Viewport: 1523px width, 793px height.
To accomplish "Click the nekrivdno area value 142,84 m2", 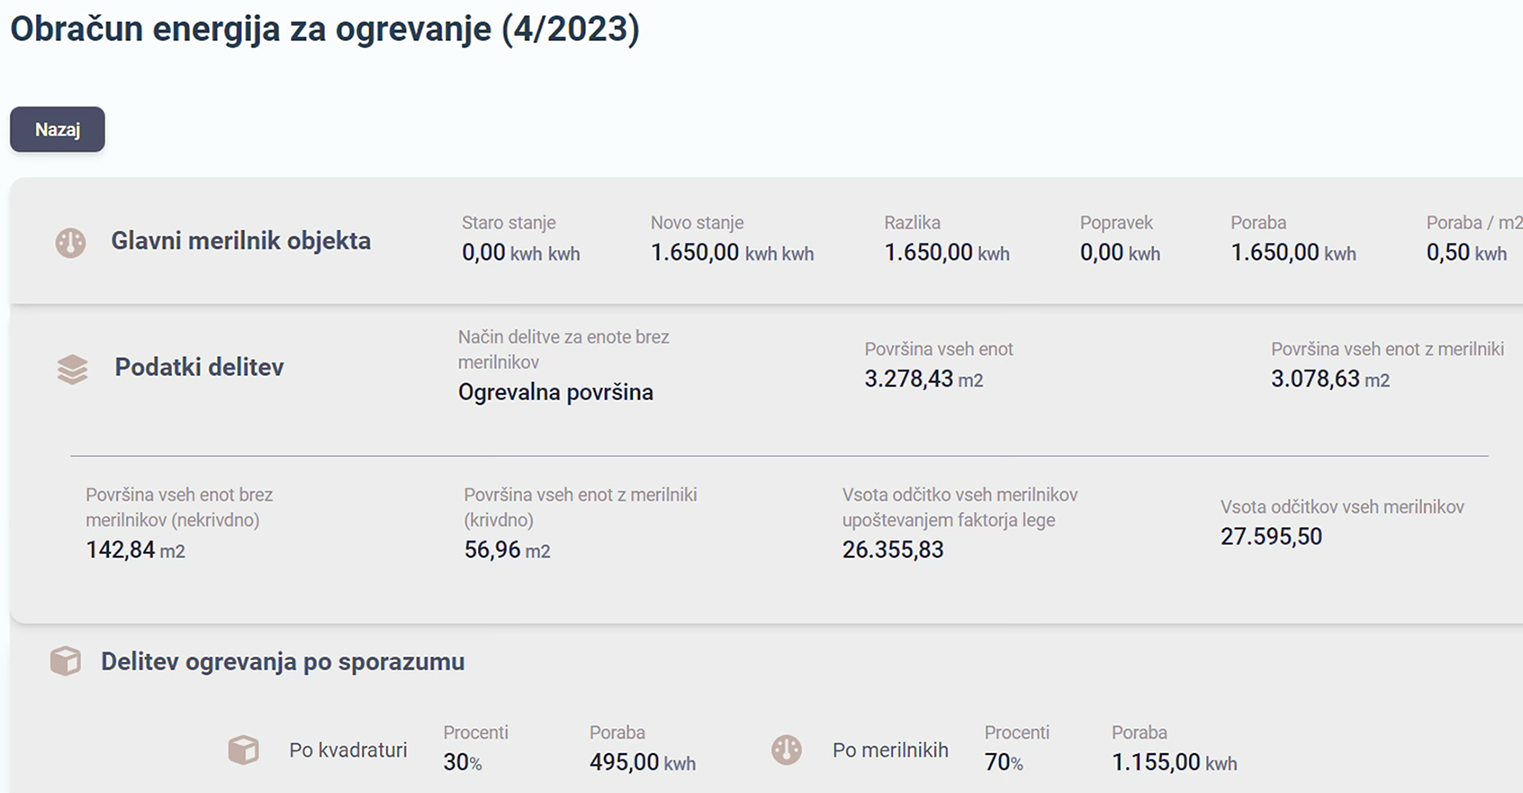I will coord(135,550).
